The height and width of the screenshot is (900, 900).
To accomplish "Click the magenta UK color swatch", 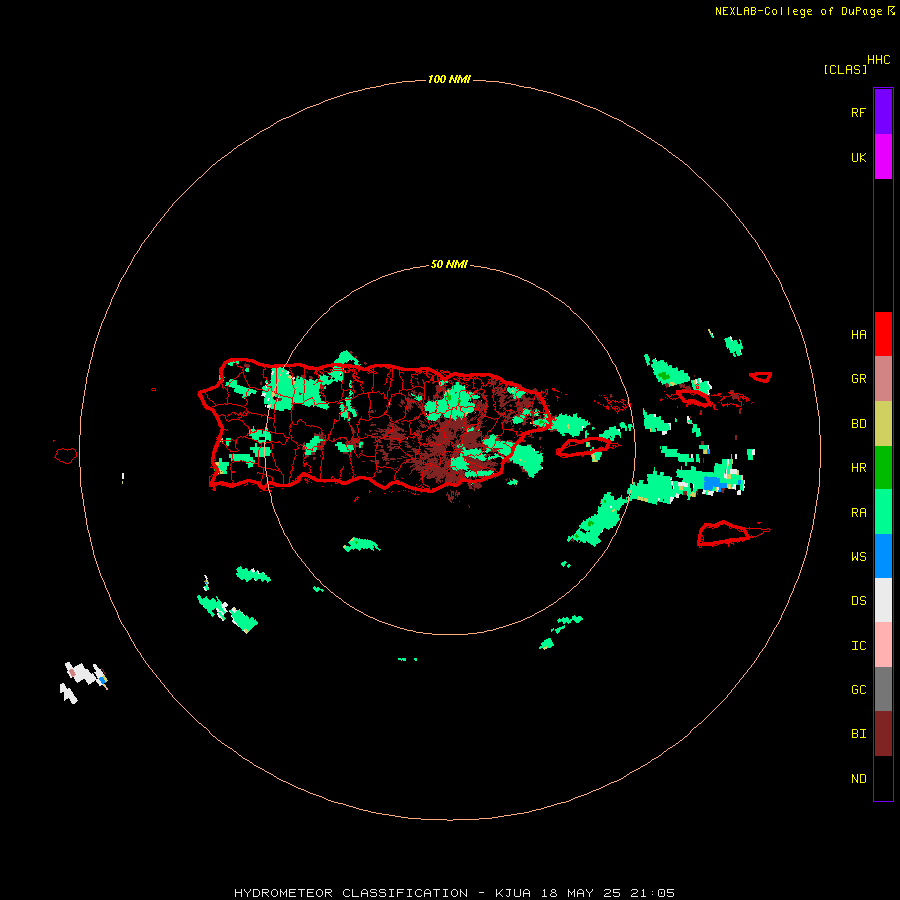I will 883,157.
